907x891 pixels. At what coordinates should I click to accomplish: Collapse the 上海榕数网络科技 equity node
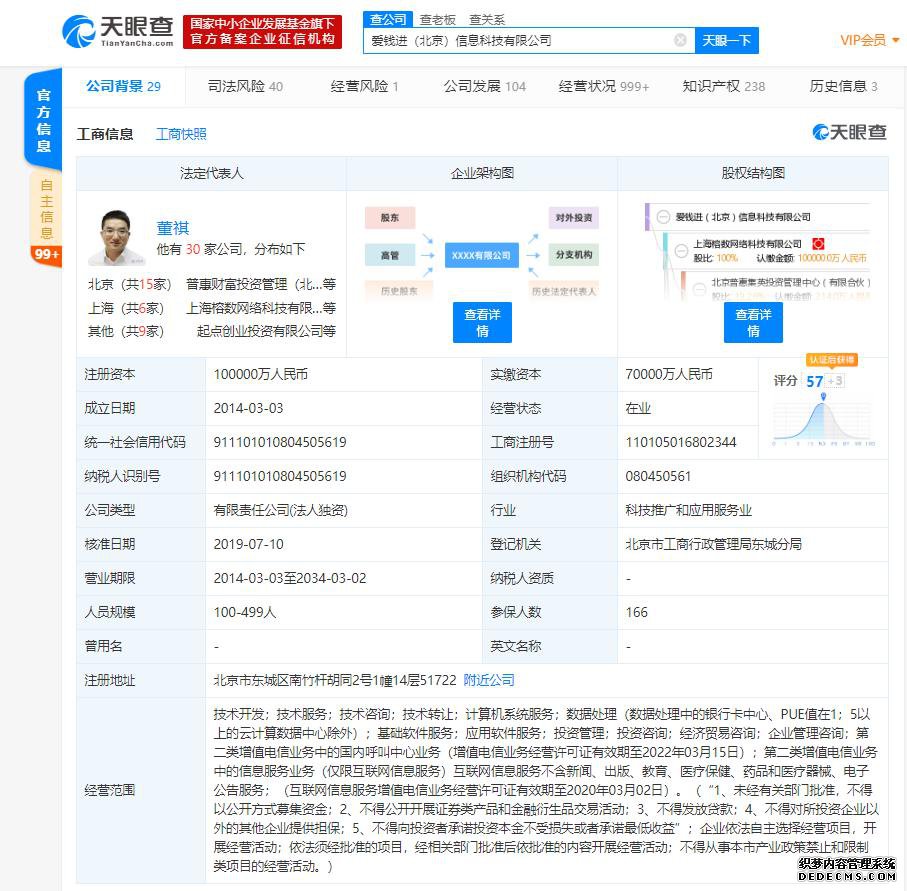click(x=681, y=251)
